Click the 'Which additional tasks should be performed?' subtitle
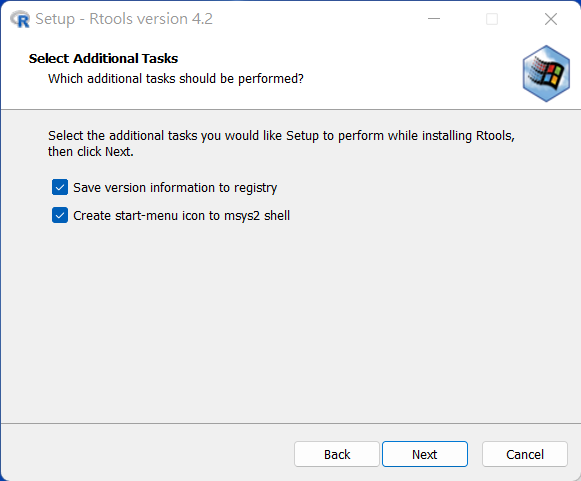 point(176,79)
